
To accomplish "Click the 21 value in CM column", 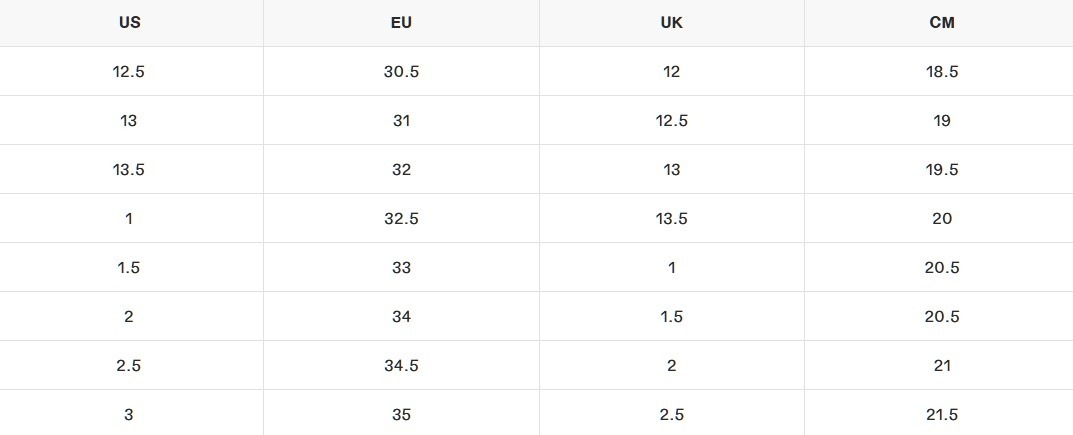I will tap(941, 366).
